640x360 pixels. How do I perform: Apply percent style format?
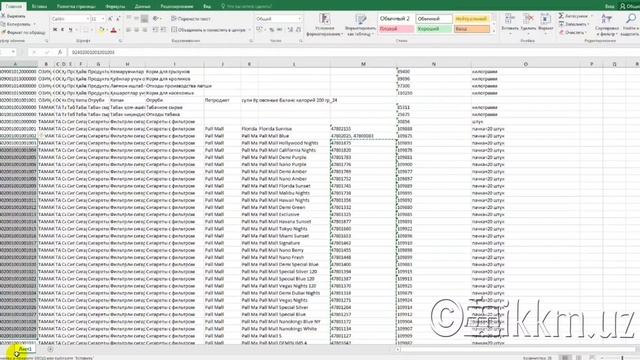pyautogui.click(x=271, y=30)
